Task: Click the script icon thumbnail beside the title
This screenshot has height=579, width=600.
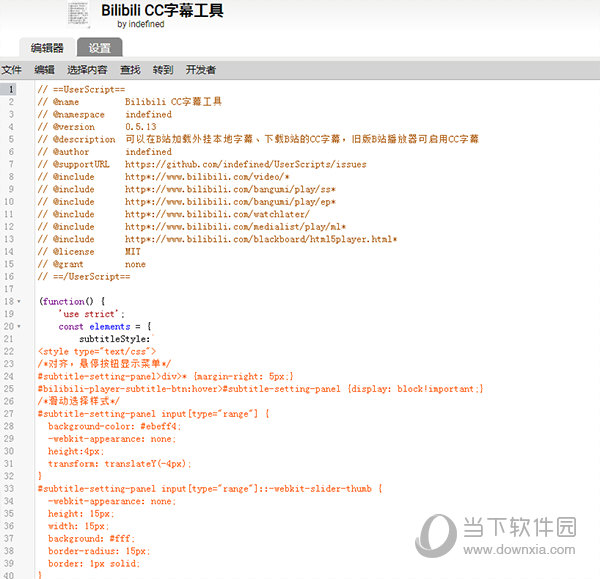Action: pyautogui.click(x=78, y=14)
